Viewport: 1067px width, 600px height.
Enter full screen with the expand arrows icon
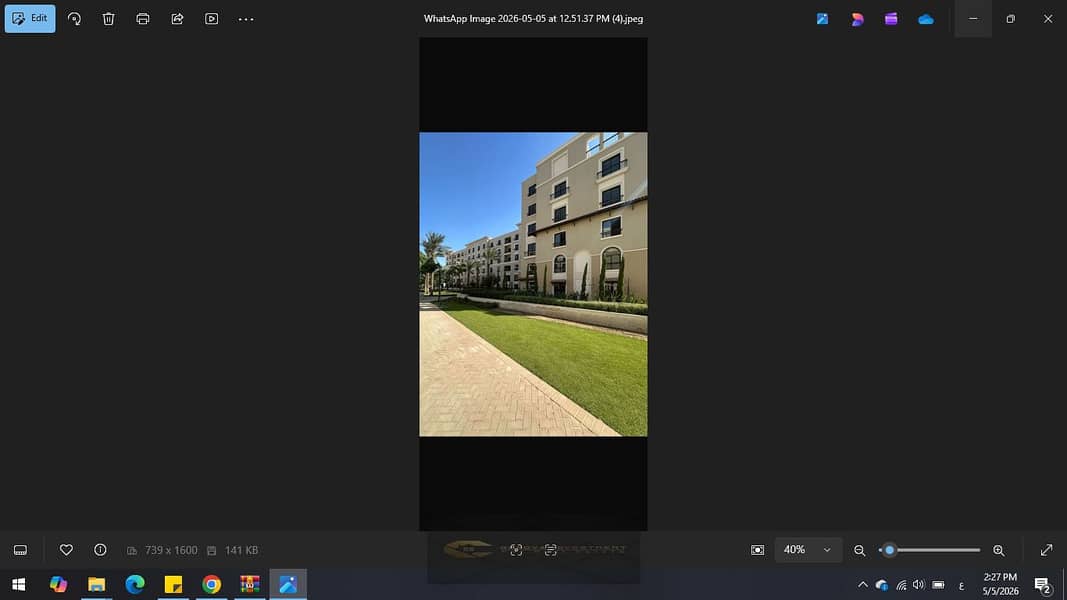tap(1047, 550)
